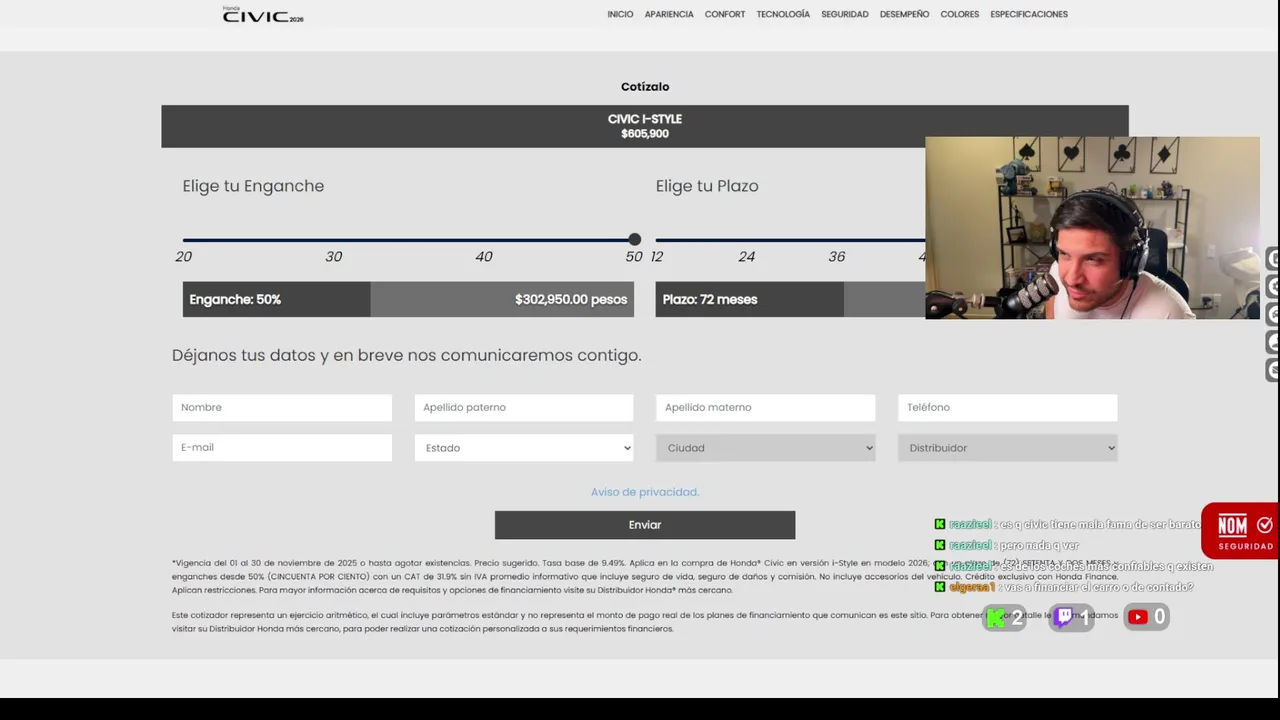Go to the DESEMPEÑO section
The width and height of the screenshot is (1280, 720).
coord(904,14)
